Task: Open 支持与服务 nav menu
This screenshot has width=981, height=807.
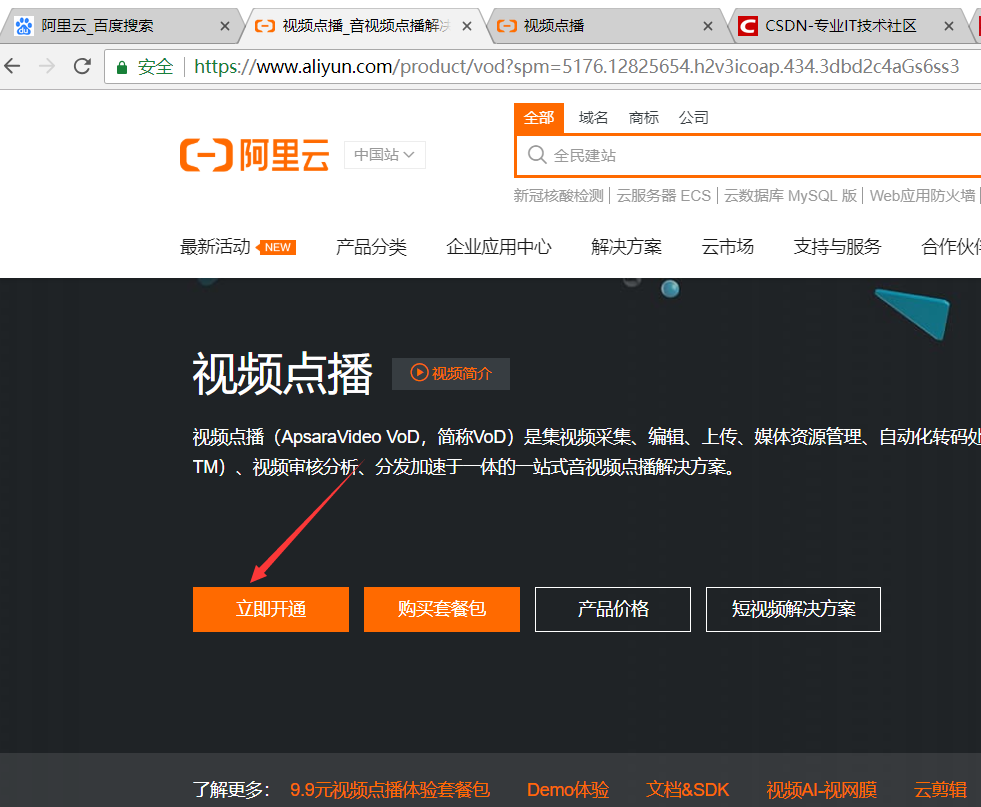Action: 837,246
